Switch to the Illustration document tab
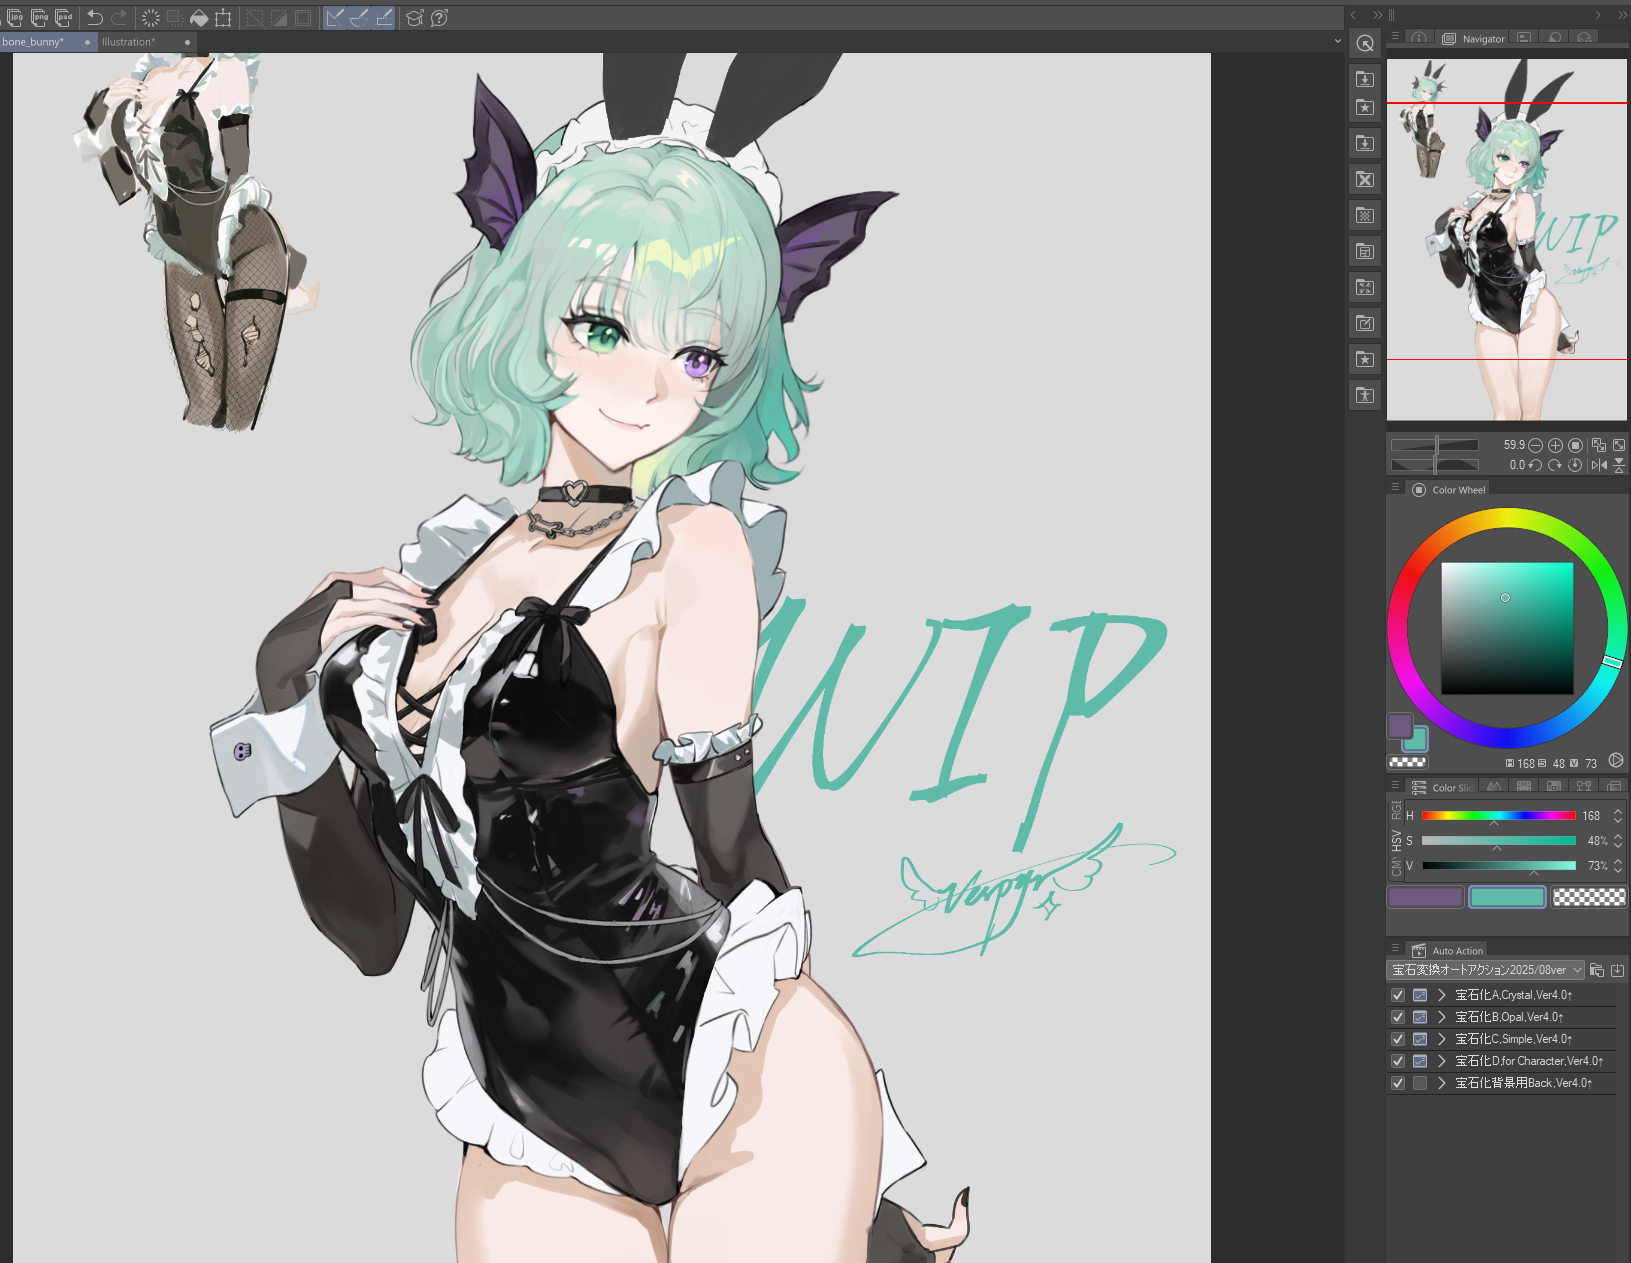This screenshot has height=1263, width=1631. click(130, 42)
